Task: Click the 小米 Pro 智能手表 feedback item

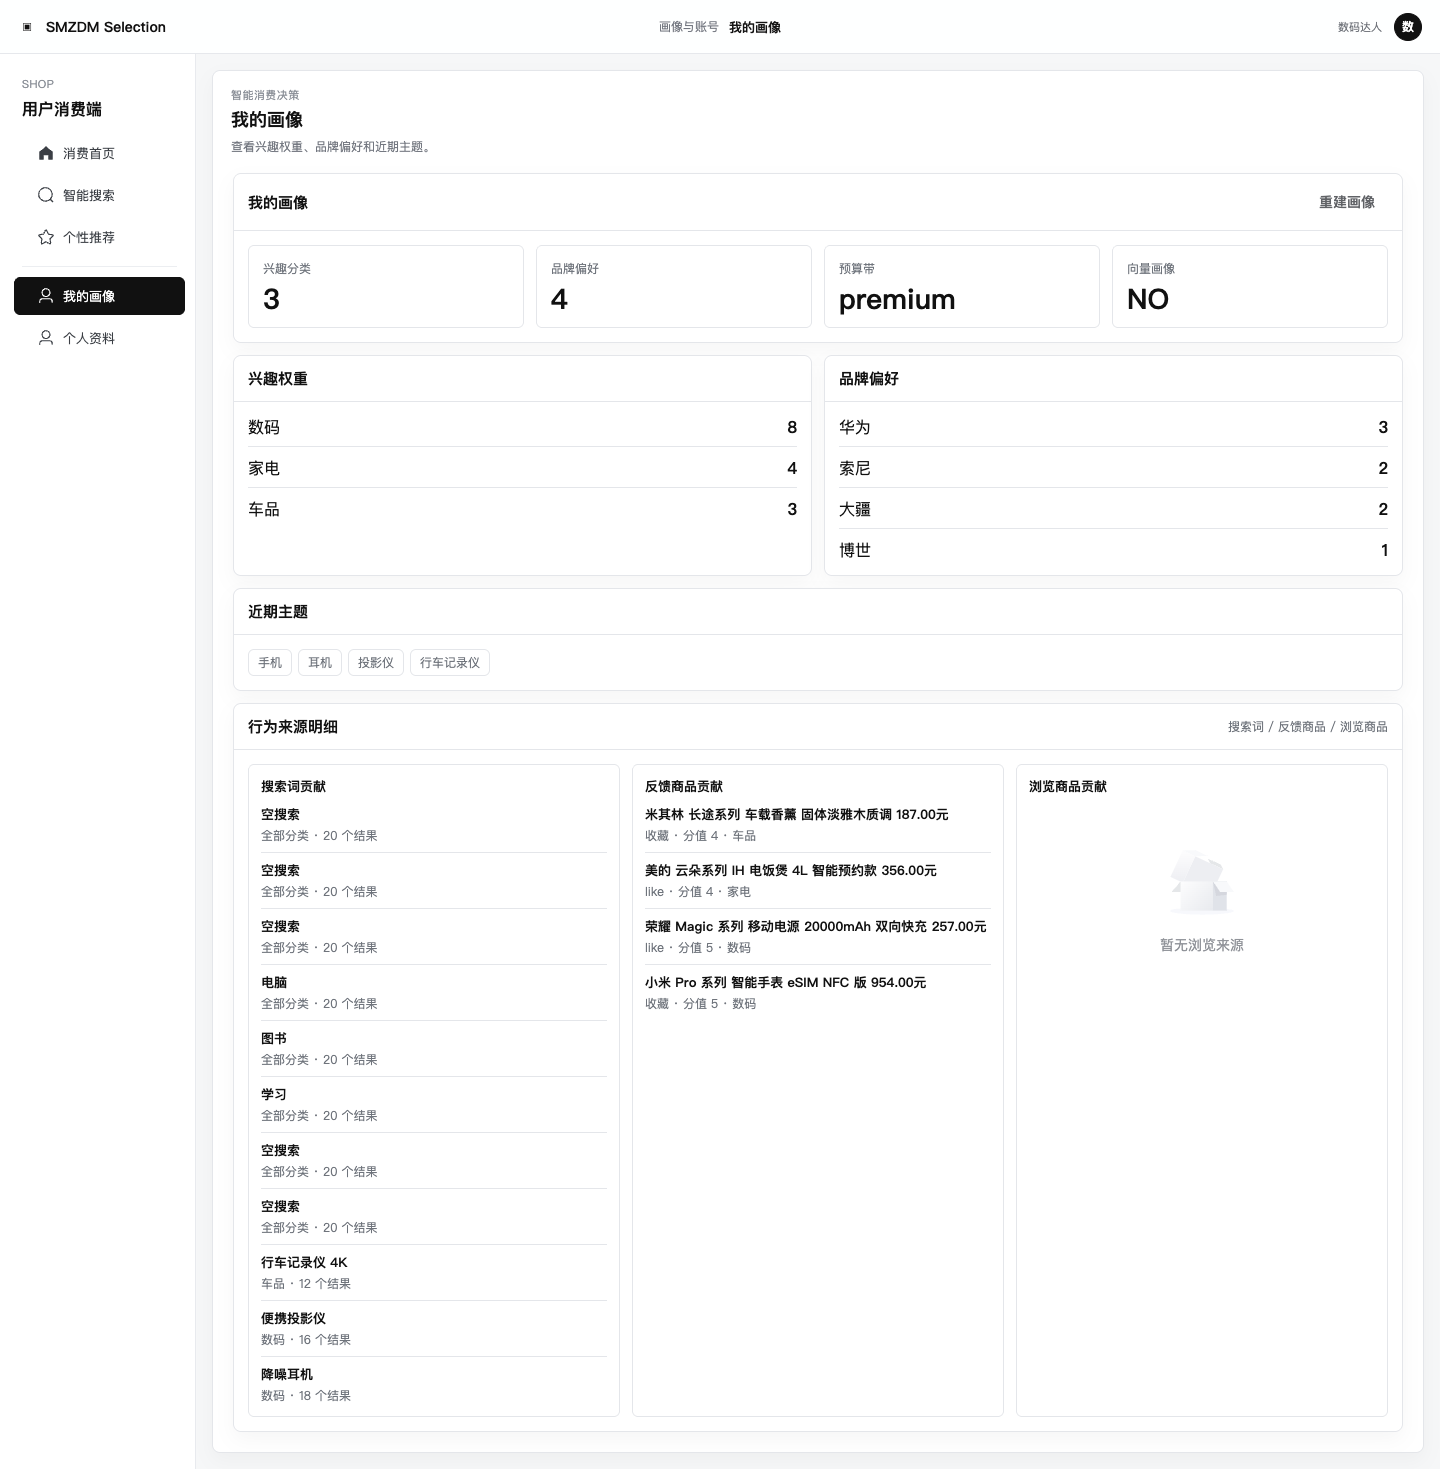Action: point(818,993)
